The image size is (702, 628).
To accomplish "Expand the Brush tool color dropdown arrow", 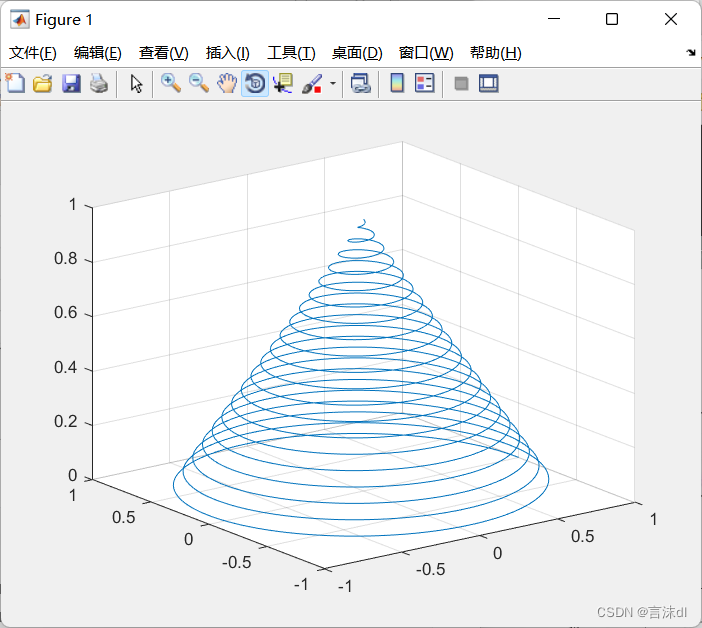I will tap(333, 84).
